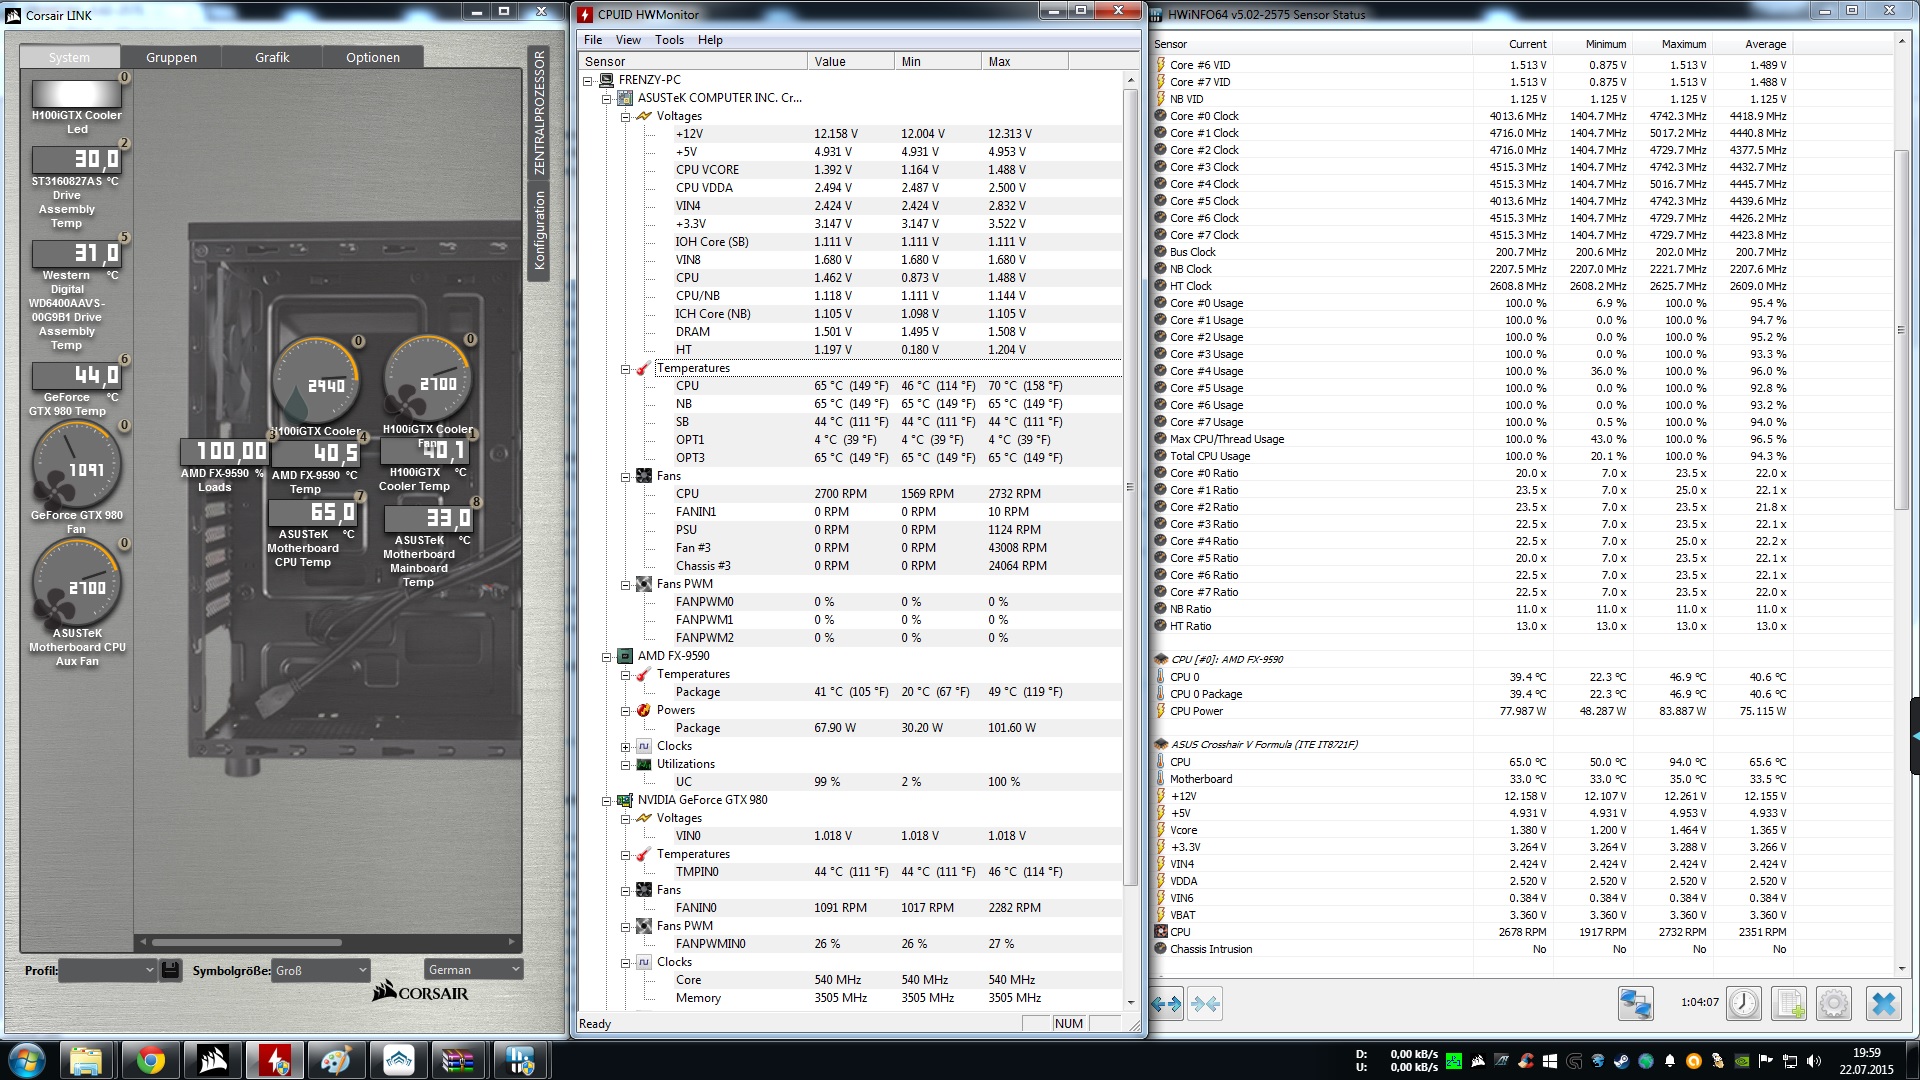1920x1080 pixels.
Task: Switch to the System tab in Corsair Link
Action: 69,57
